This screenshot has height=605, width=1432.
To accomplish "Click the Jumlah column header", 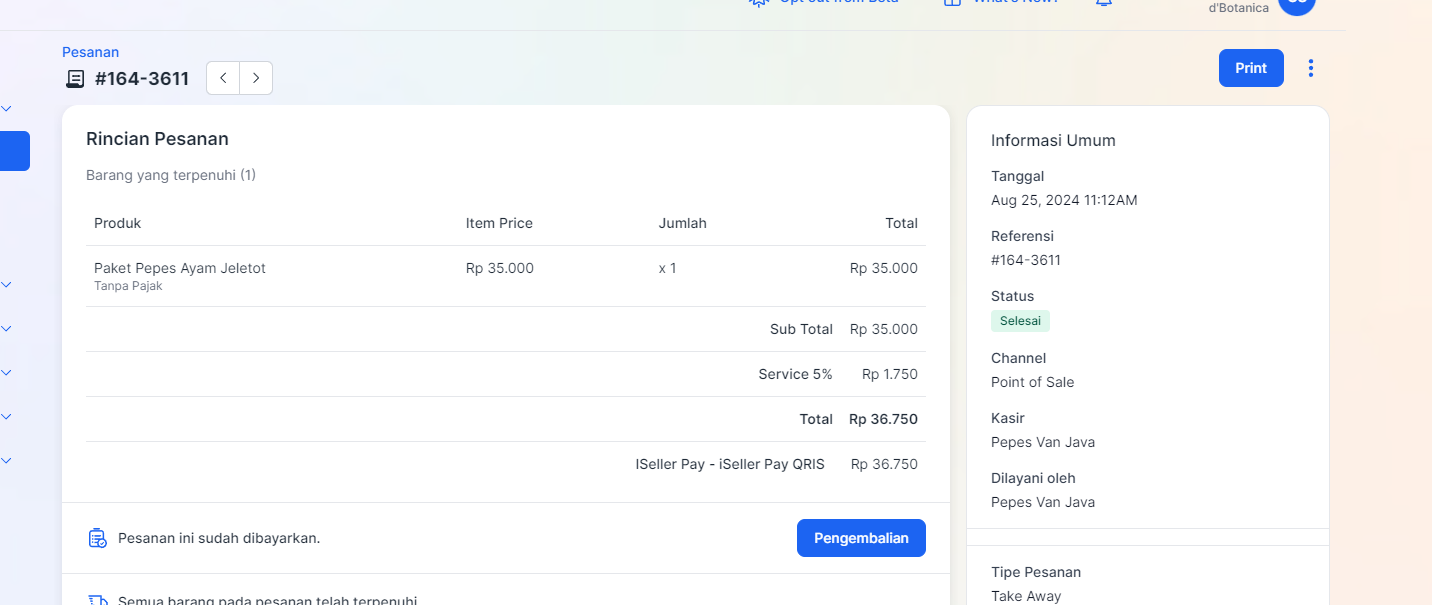I will (682, 223).
